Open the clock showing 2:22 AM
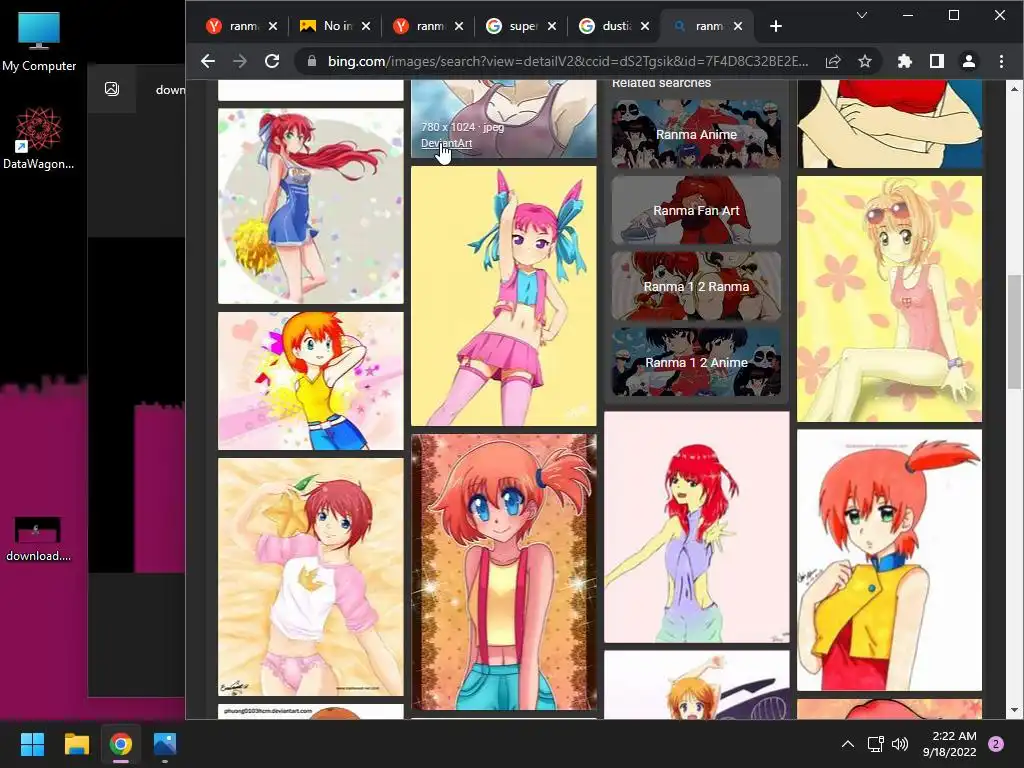Viewport: 1024px width, 768px height. coord(950,744)
